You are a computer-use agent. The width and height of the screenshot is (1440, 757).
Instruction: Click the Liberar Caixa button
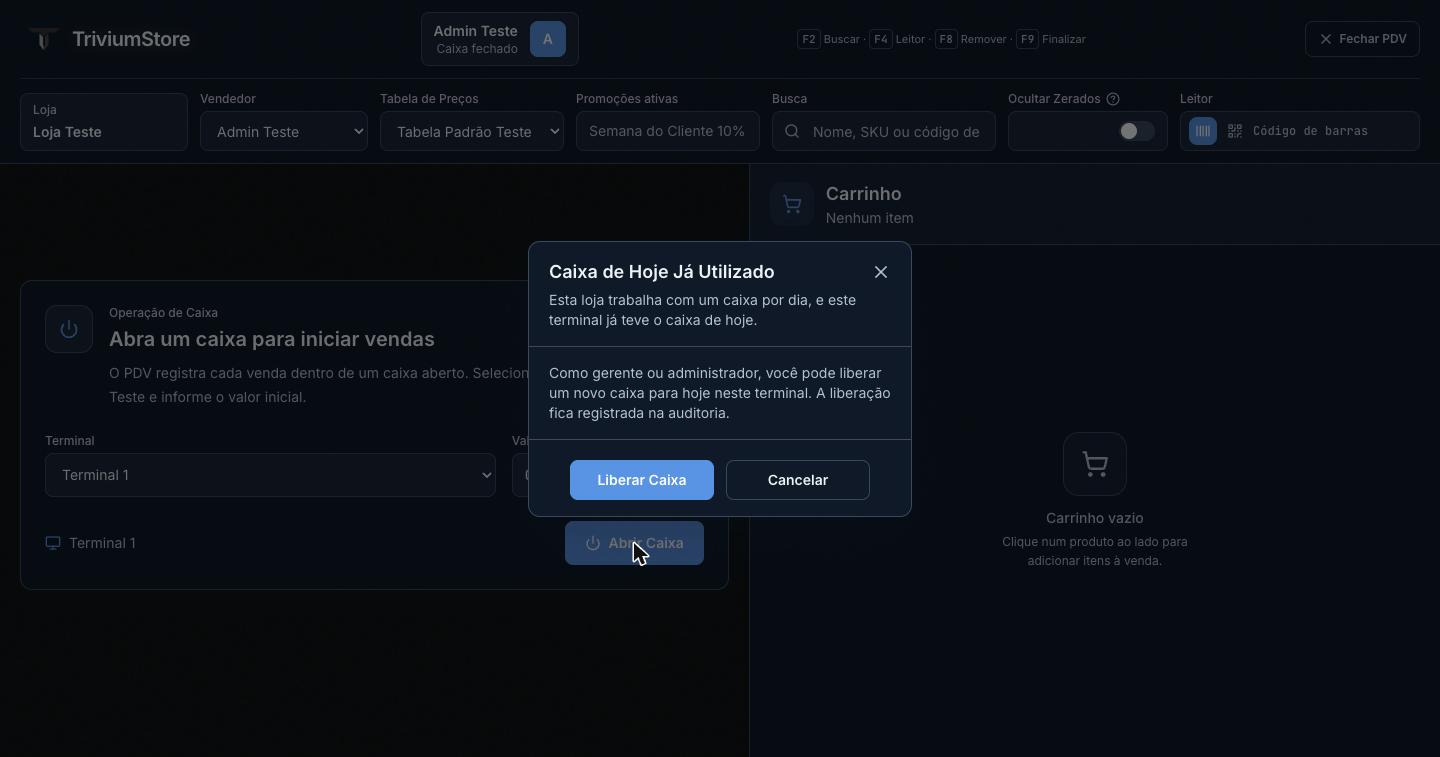(642, 480)
